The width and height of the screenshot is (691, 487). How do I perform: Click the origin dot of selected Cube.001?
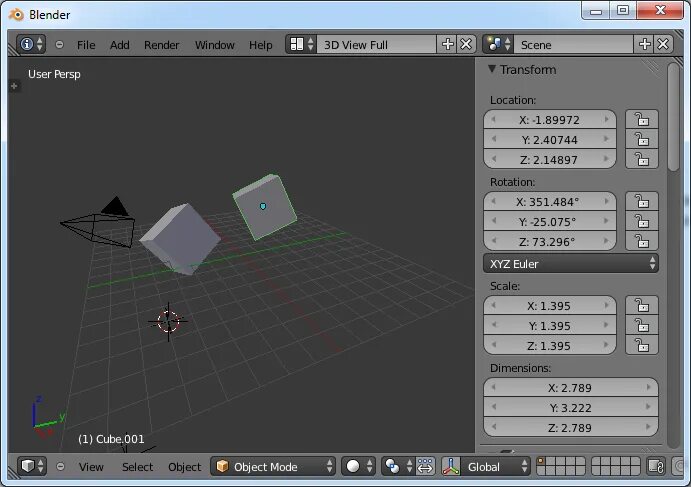[x=263, y=206]
